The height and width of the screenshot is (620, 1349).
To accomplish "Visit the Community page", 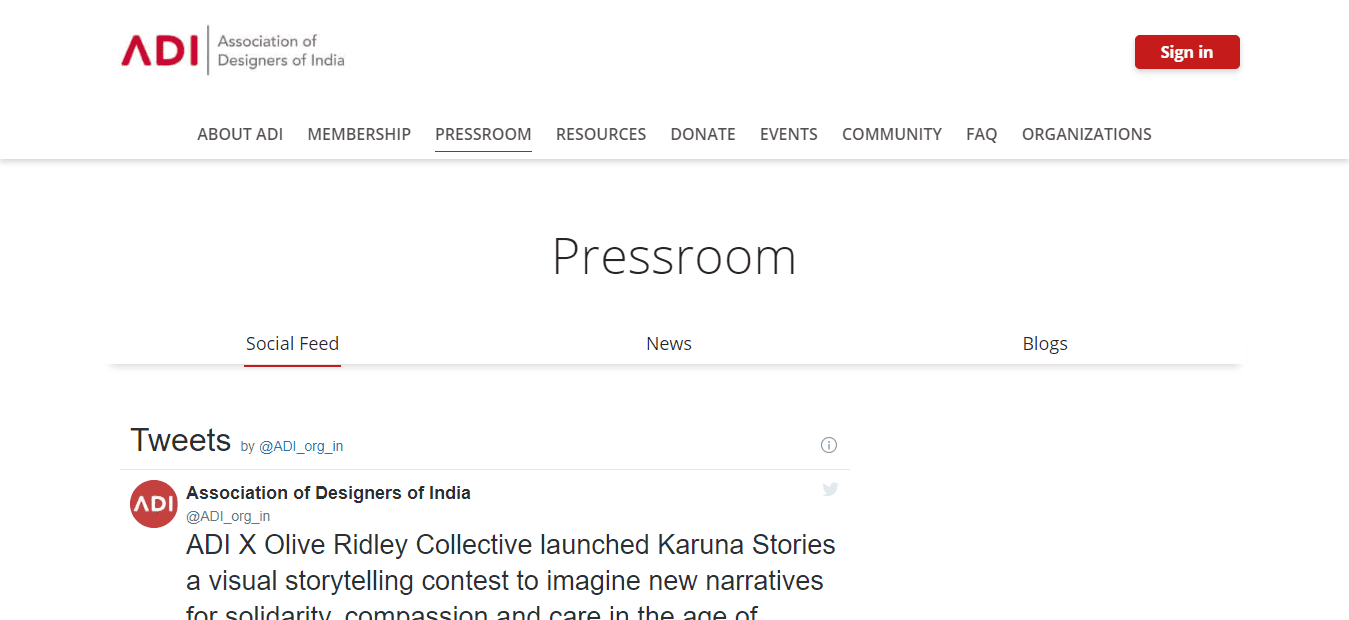I will [x=892, y=134].
